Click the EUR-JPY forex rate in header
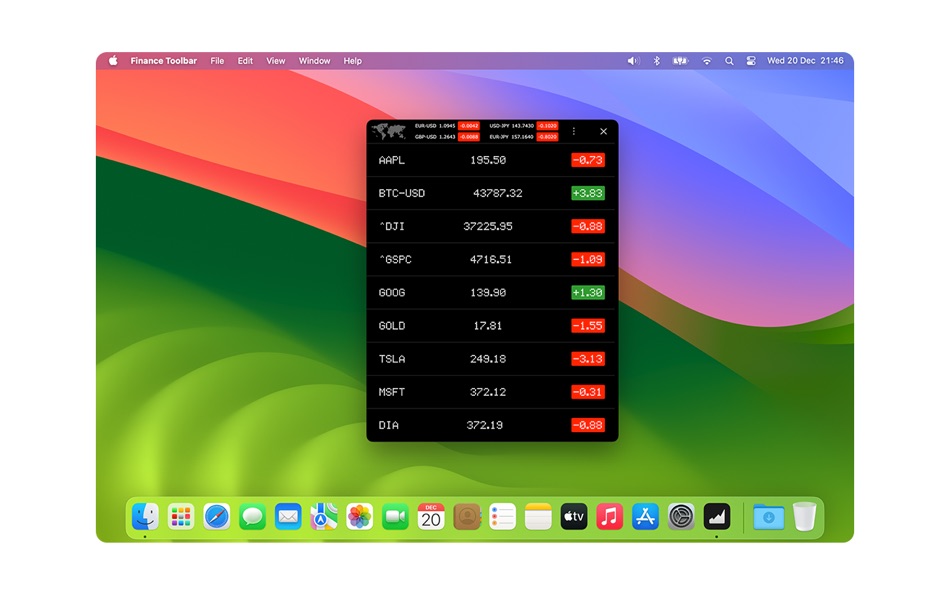The height and width of the screenshot is (594, 950). pyautogui.click(x=523, y=137)
